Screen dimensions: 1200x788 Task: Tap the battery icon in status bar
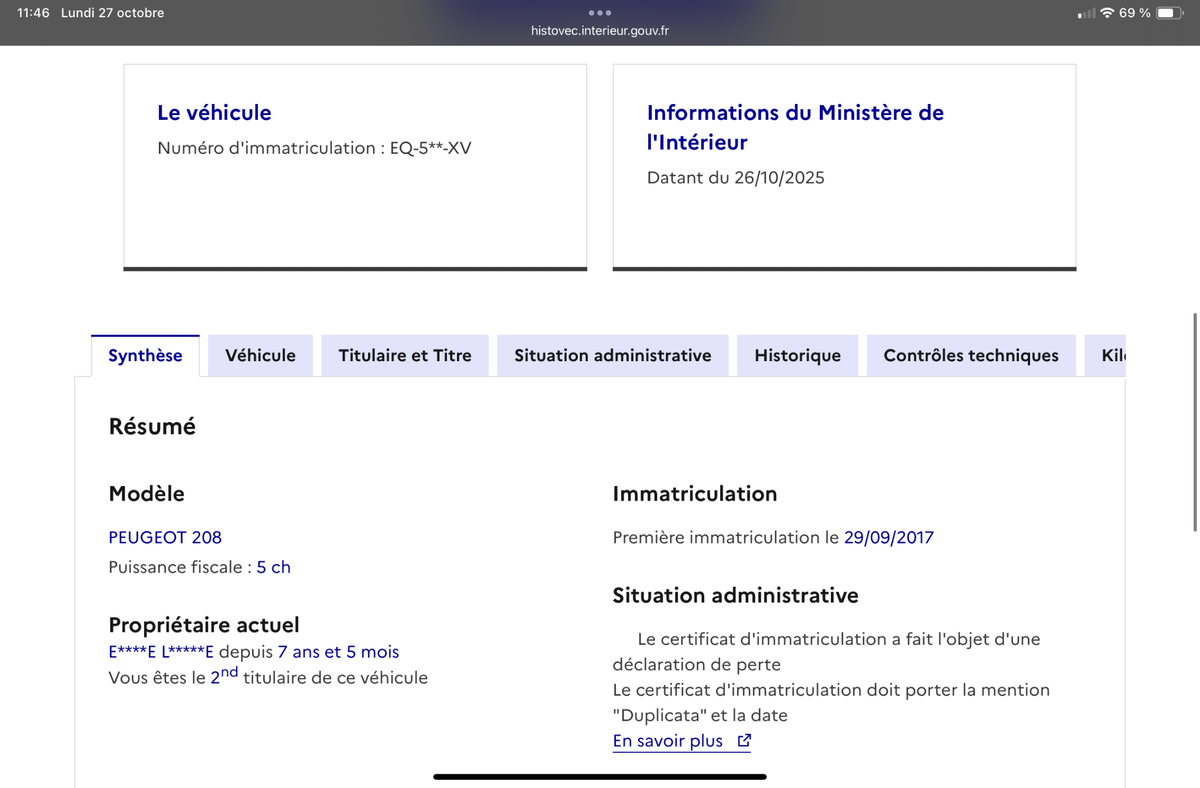pos(1170,13)
